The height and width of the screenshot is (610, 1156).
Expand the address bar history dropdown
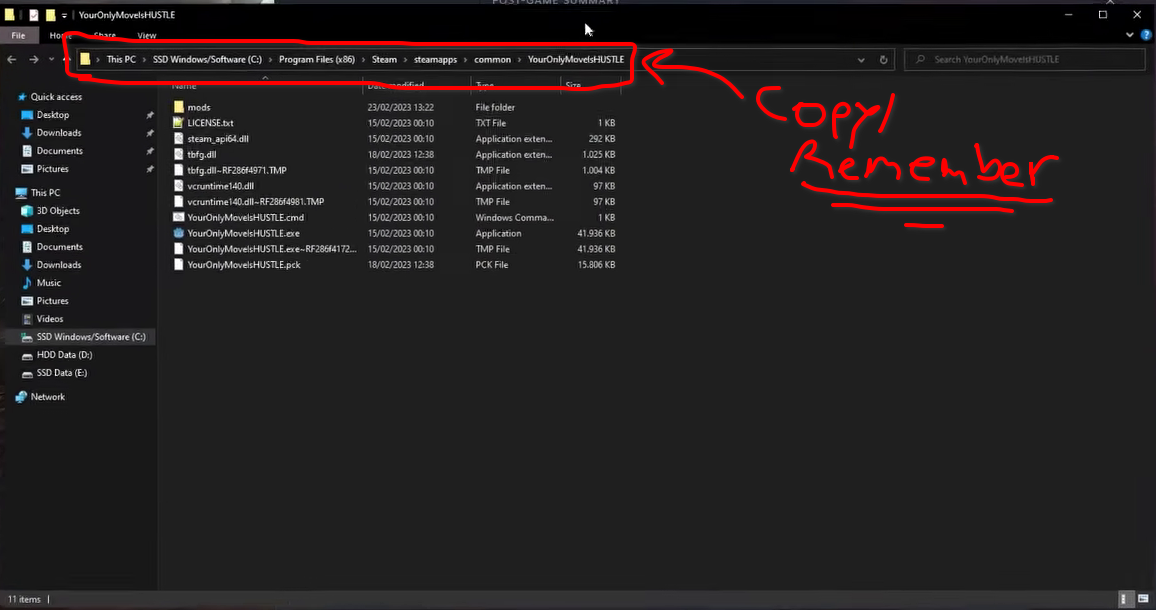pos(860,60)
